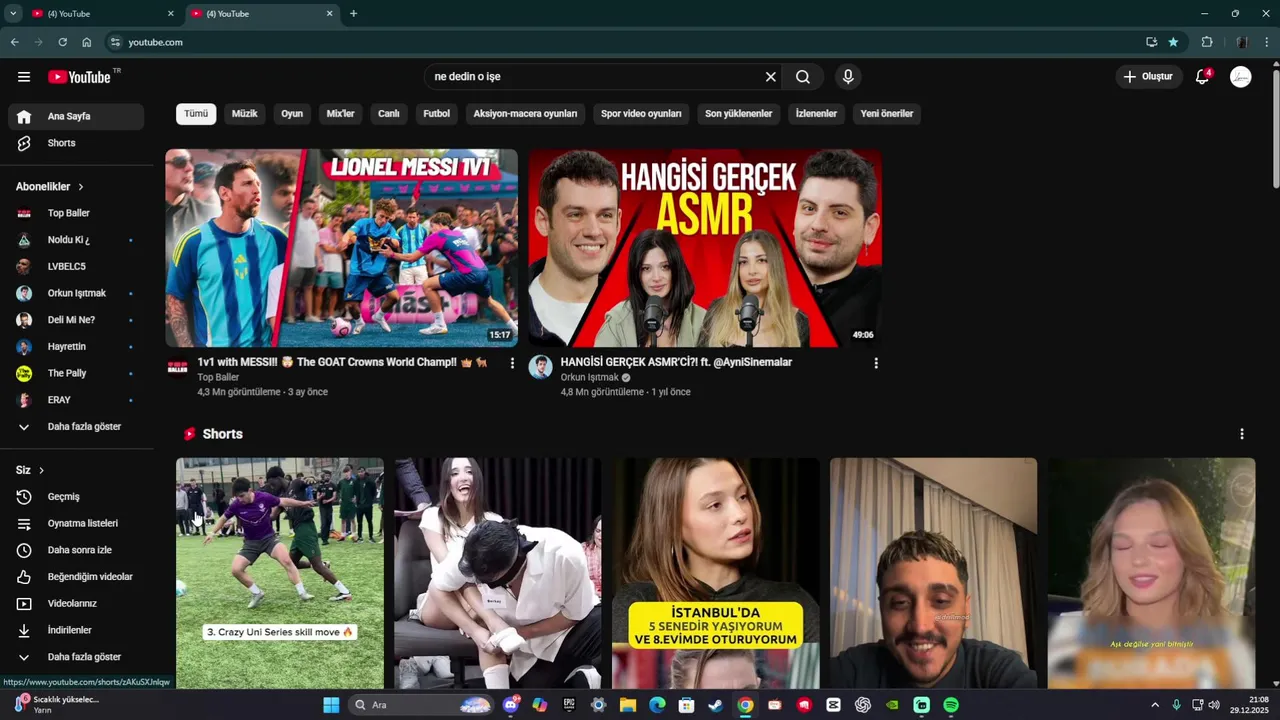Select the Mix'ler filter chip
1280x720 pixels.
pos(341,114)
